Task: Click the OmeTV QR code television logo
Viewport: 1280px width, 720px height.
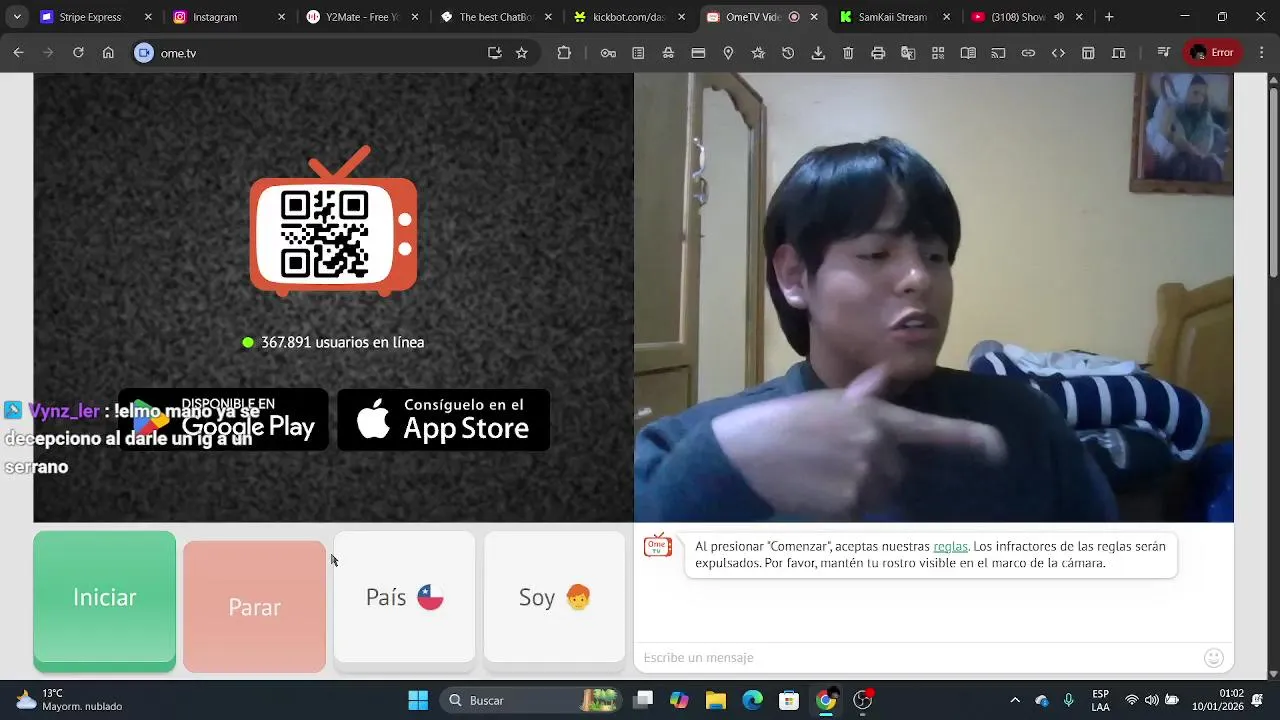Action: pyautogui.click(x=333, y=221)
